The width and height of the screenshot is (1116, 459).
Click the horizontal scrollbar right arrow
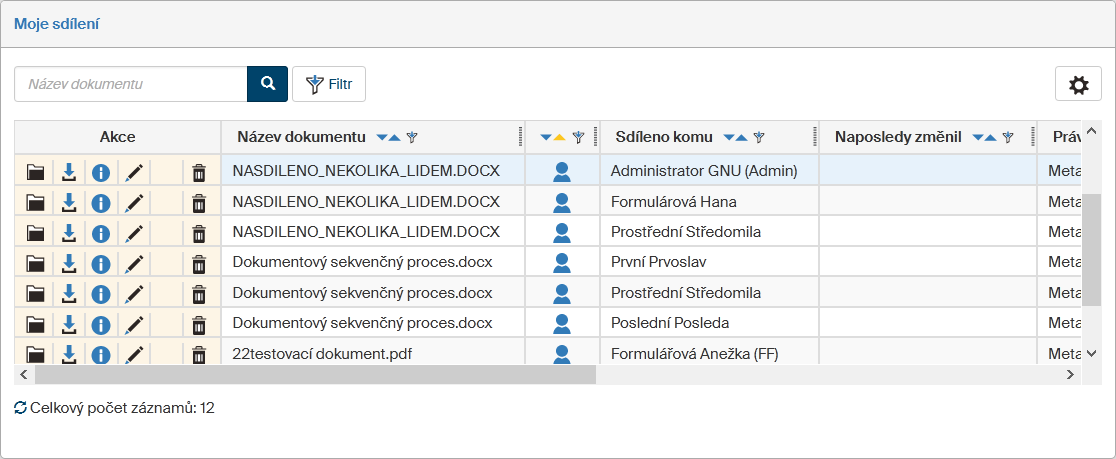point(1069,375)
